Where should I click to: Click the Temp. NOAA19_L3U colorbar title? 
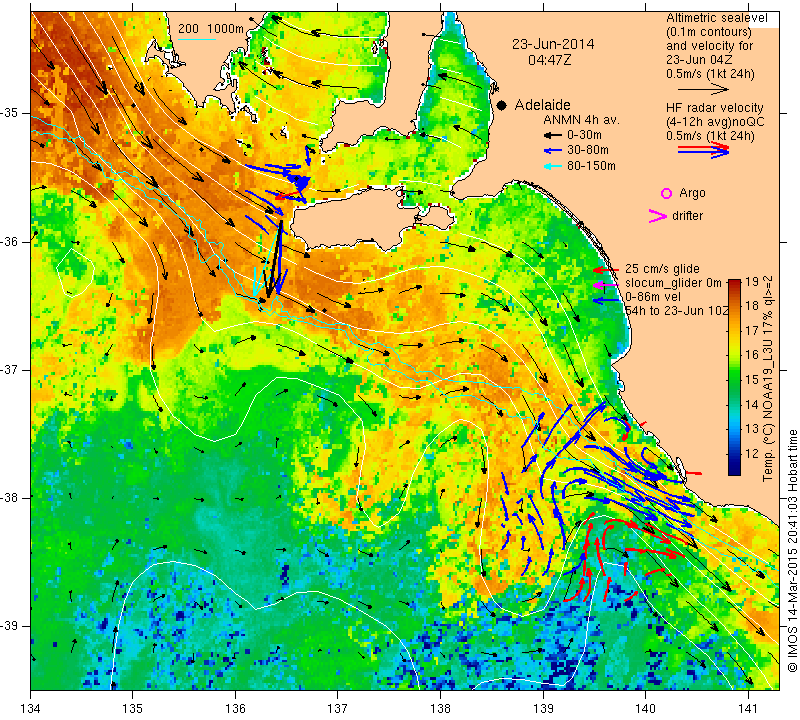768,379
